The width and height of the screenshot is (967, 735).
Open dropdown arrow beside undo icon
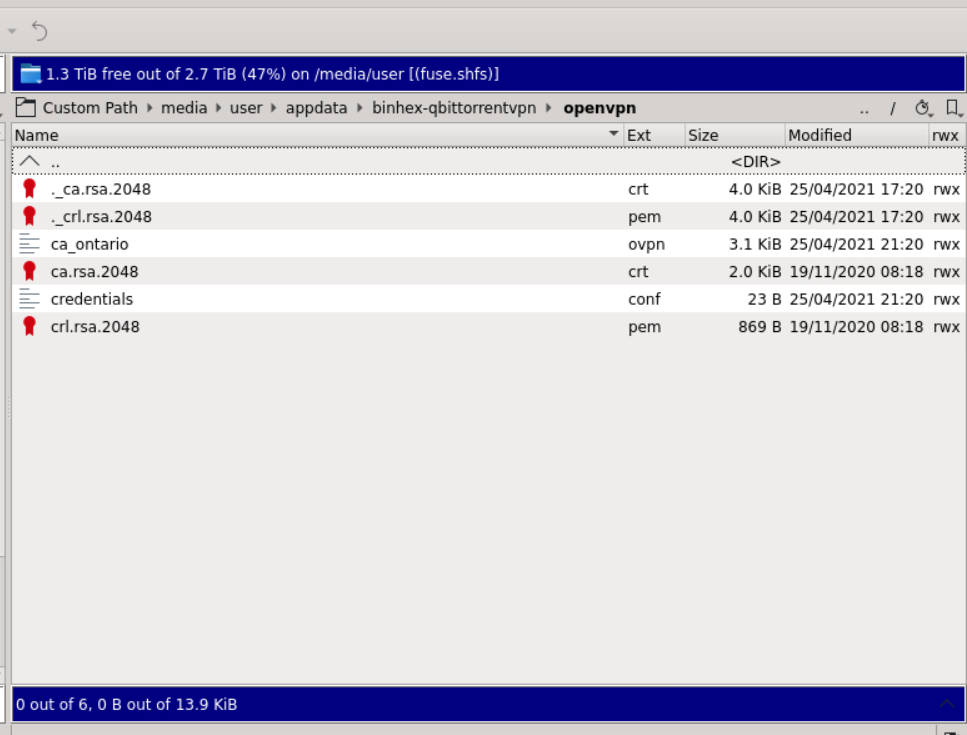click(x=12, y=30)
